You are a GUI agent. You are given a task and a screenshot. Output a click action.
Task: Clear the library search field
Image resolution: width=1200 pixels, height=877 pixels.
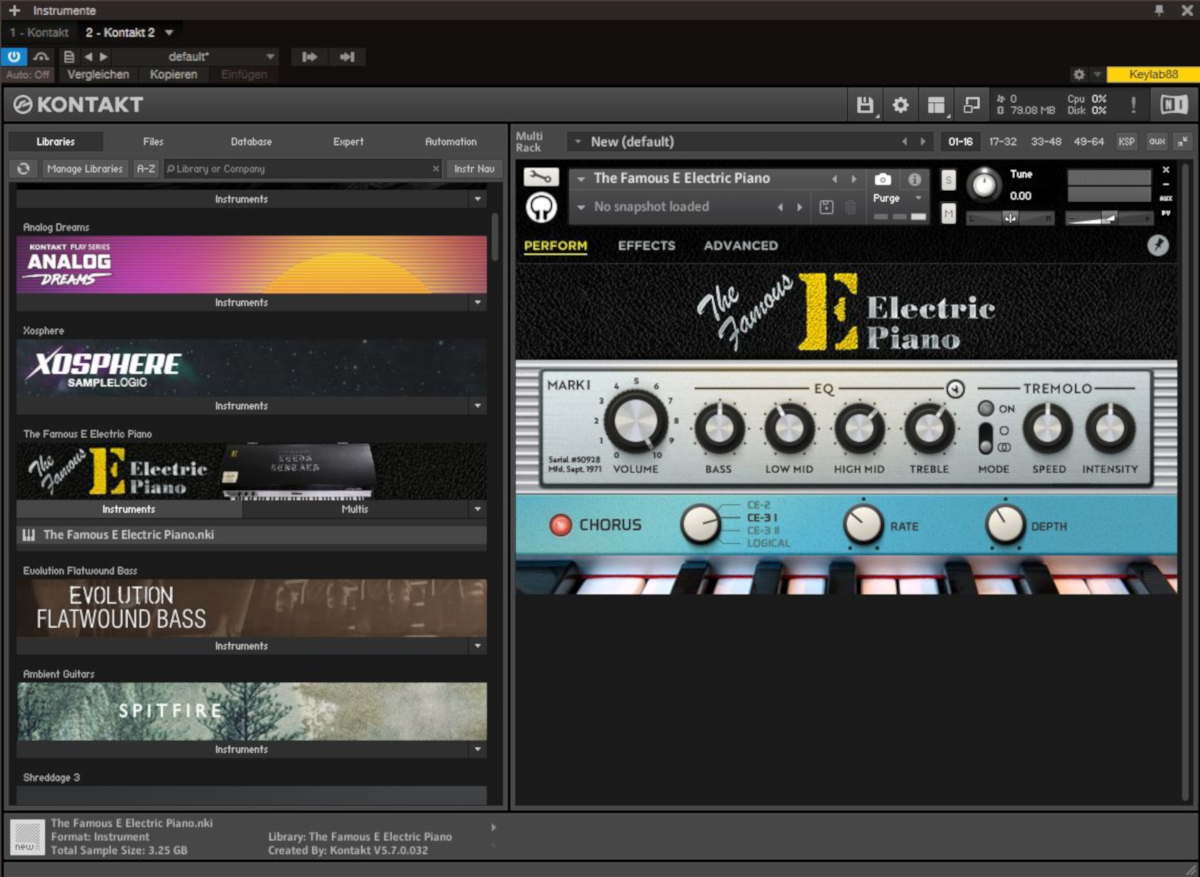click(435, 169)
